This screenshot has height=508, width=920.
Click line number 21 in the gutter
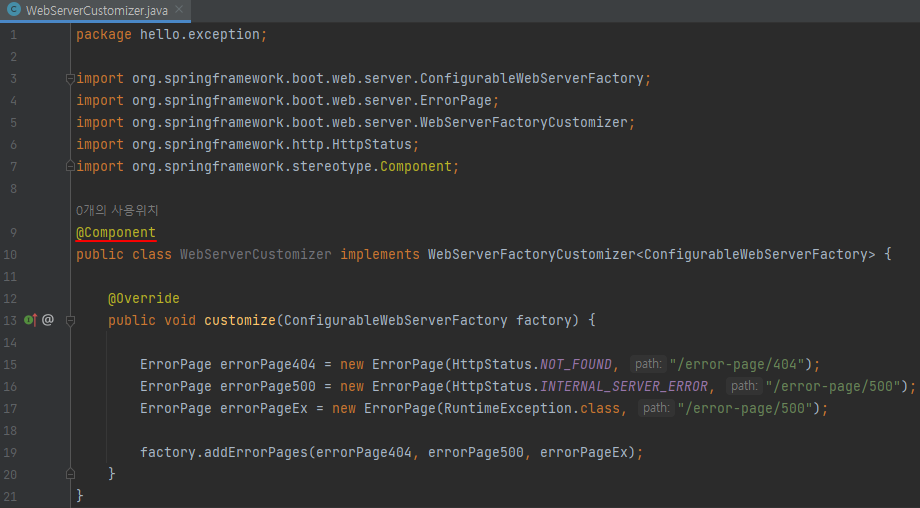click(10, 496)
